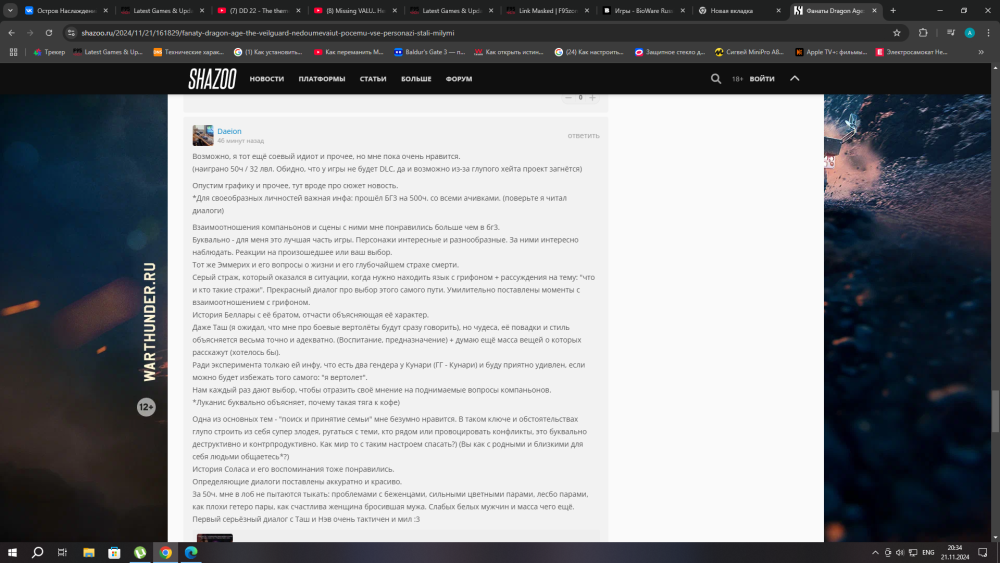This screenshot has height=563, width=1000.
Task: Open Microsoft Edge from taskbar
Action: pyautogui.click(x=190, y=552)
